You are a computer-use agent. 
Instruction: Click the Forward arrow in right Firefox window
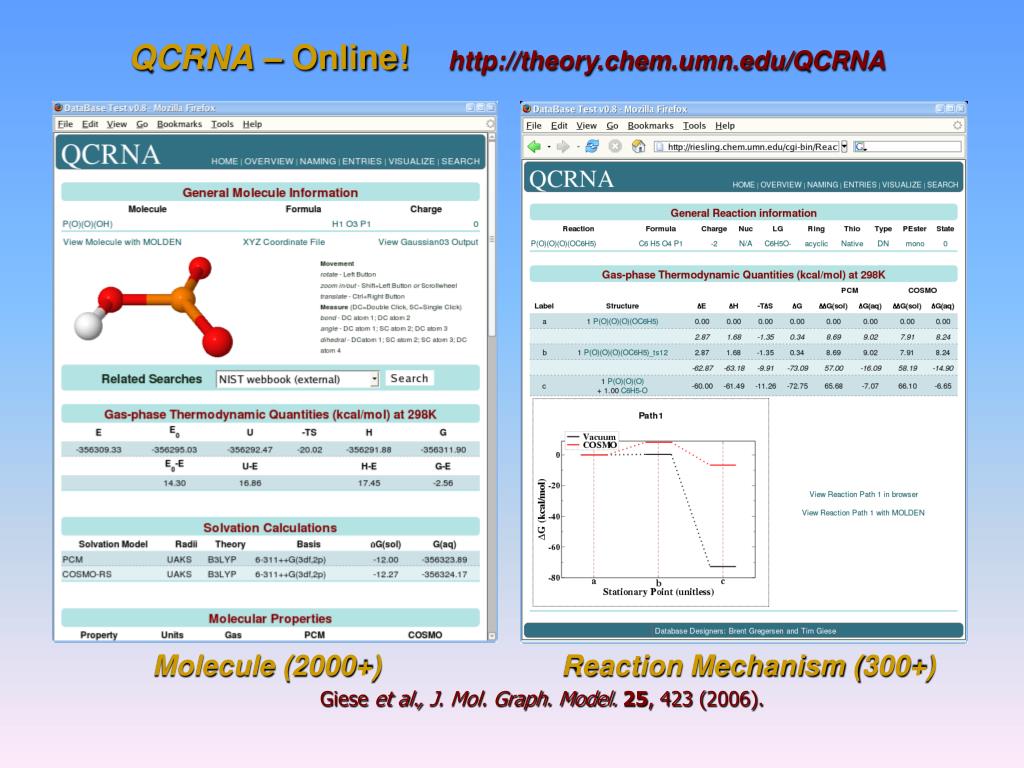click(x=563, y=147)
